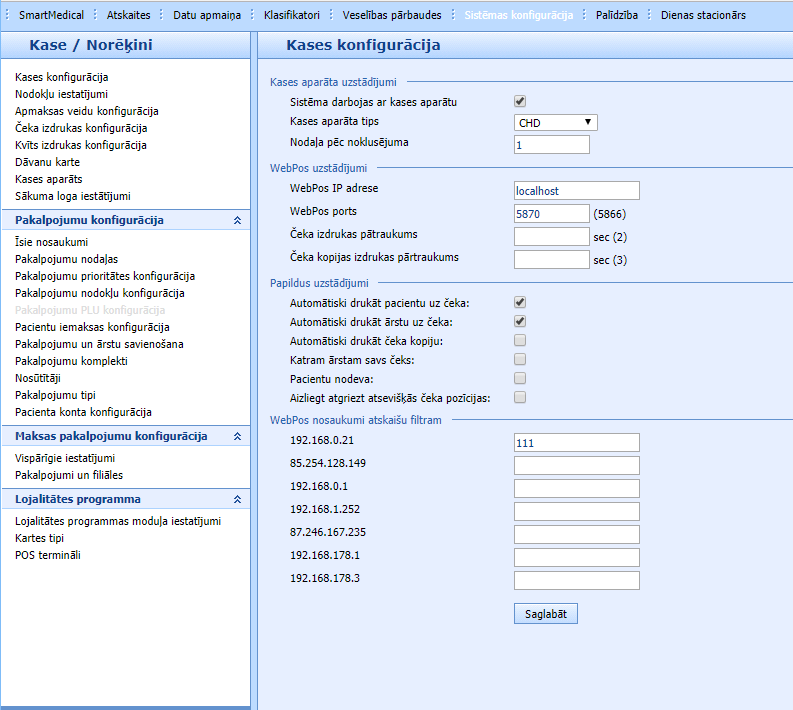The image size is (793, 710).
Task: Go to Dāvanu karte settings
Action: click(47, 162)
